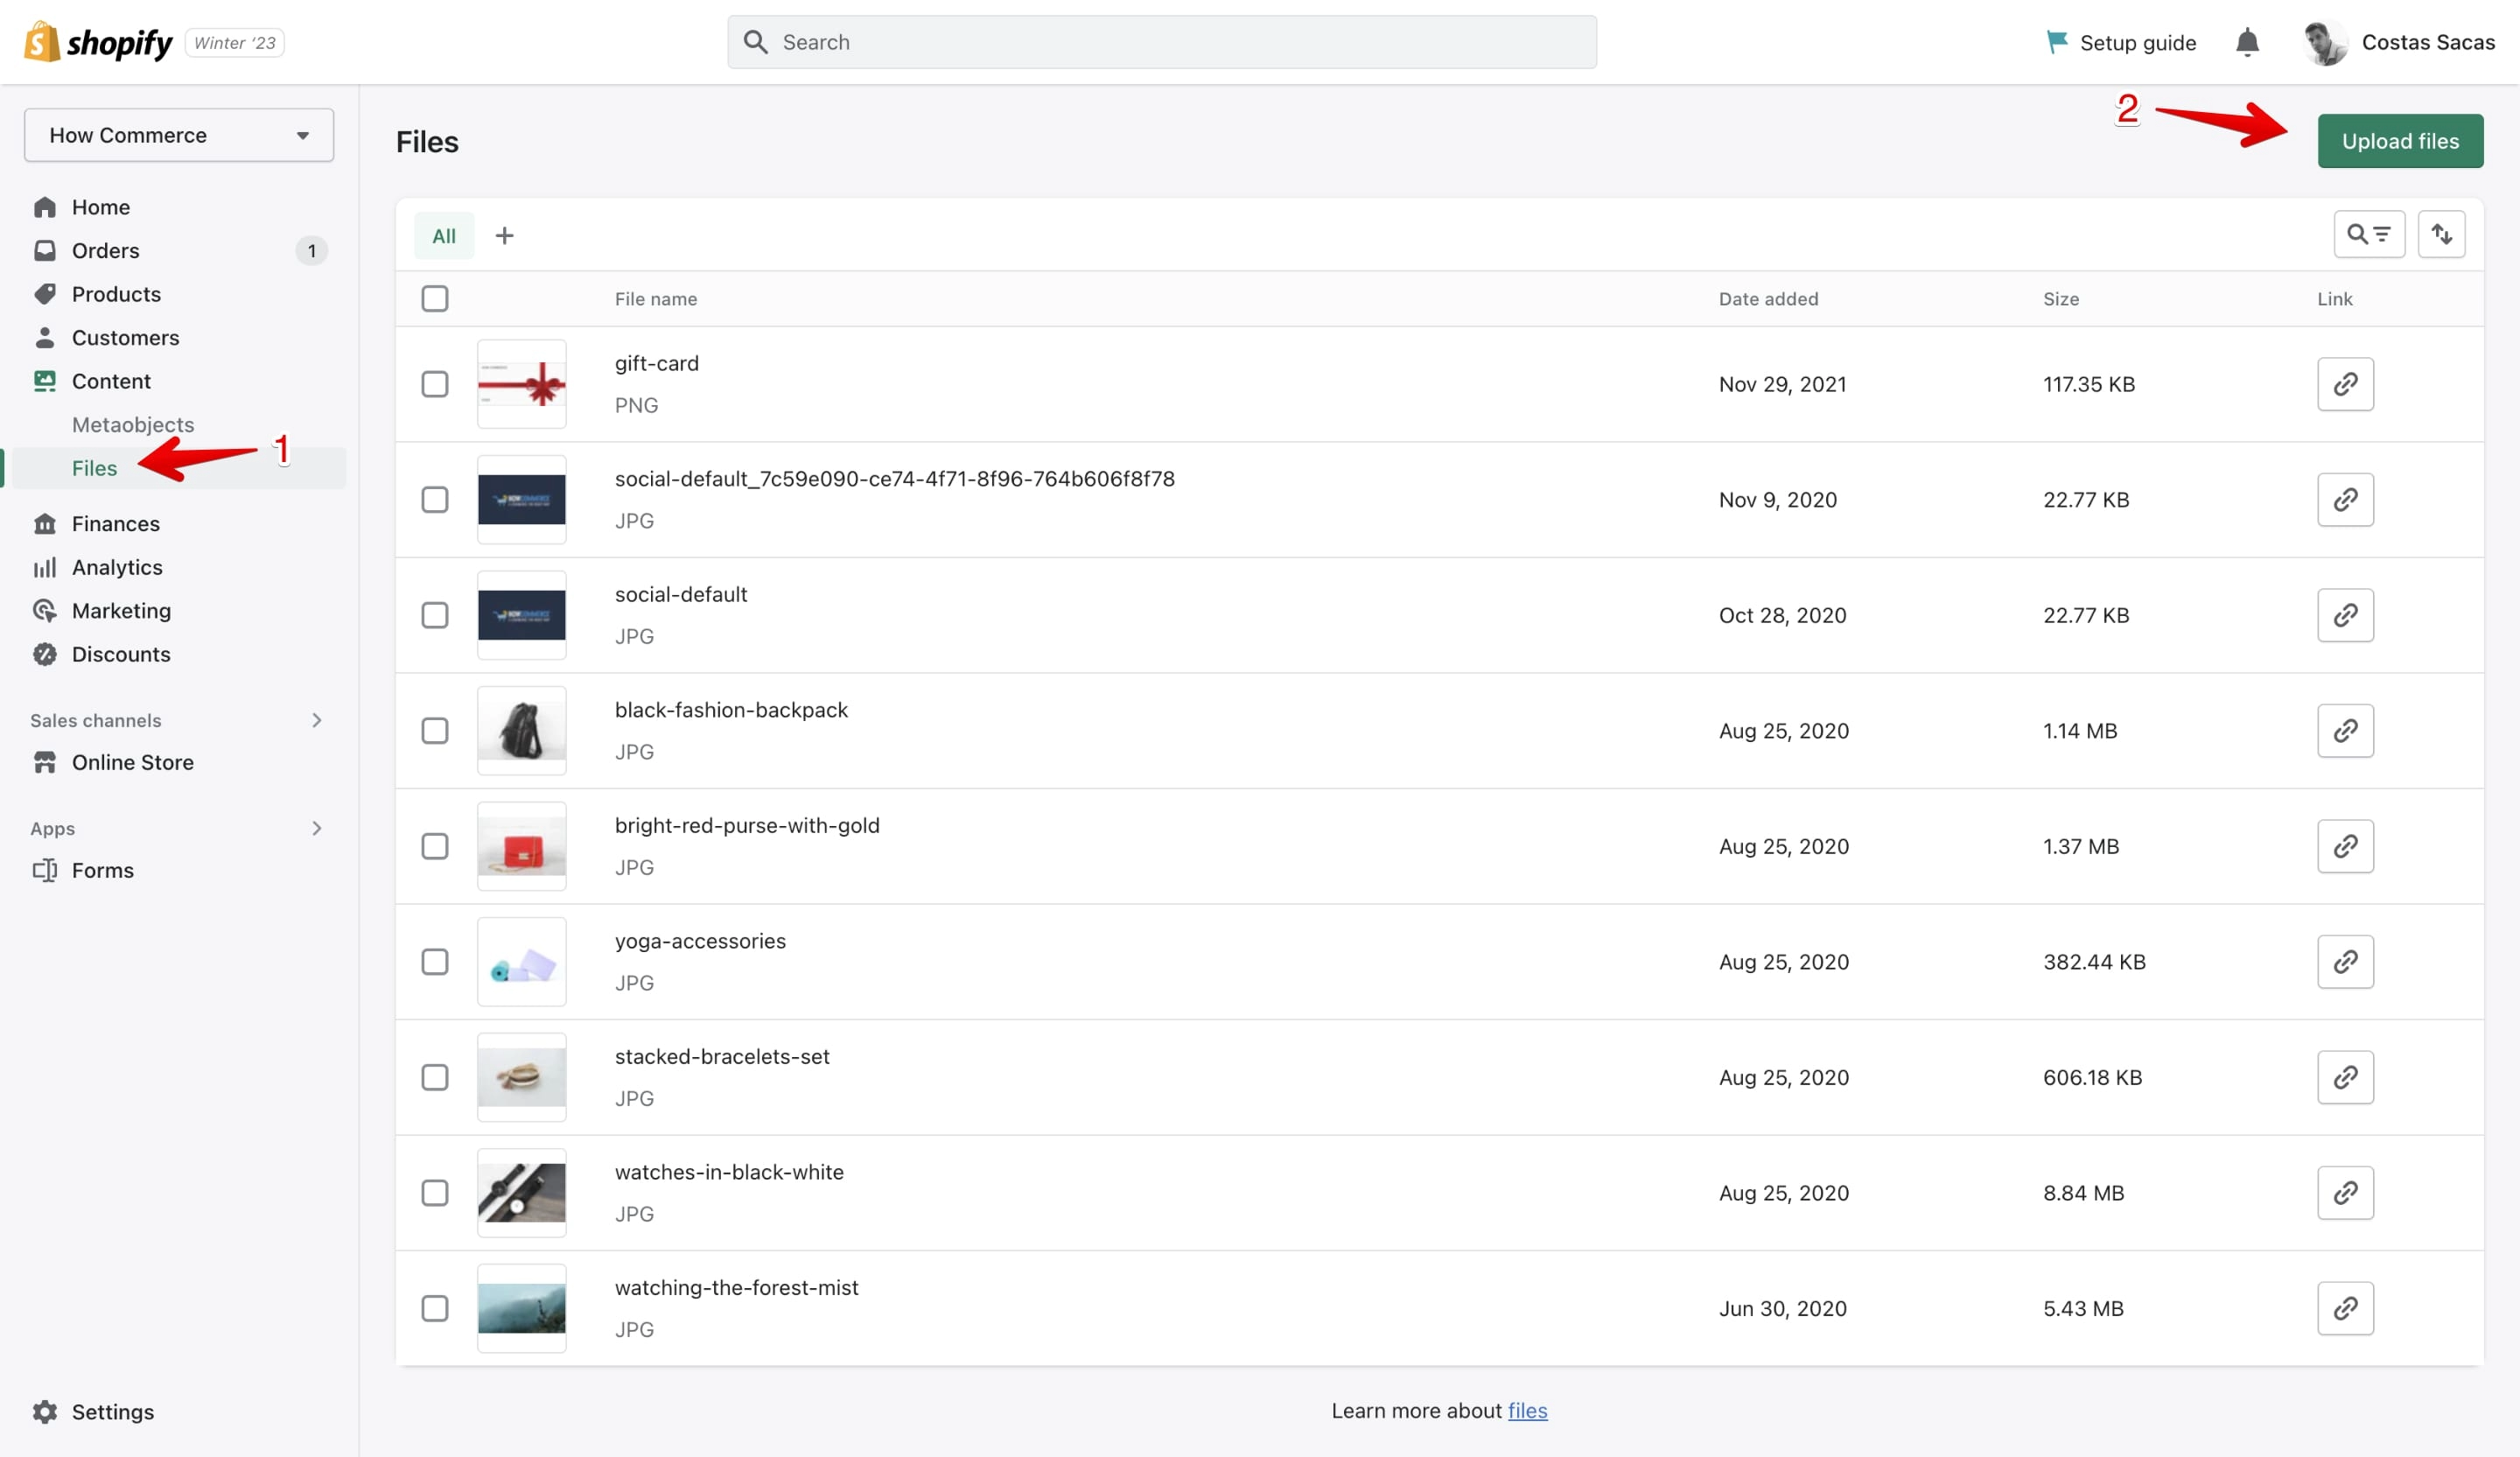Copy link for yoga-accessories

[x=2345, y=961]
